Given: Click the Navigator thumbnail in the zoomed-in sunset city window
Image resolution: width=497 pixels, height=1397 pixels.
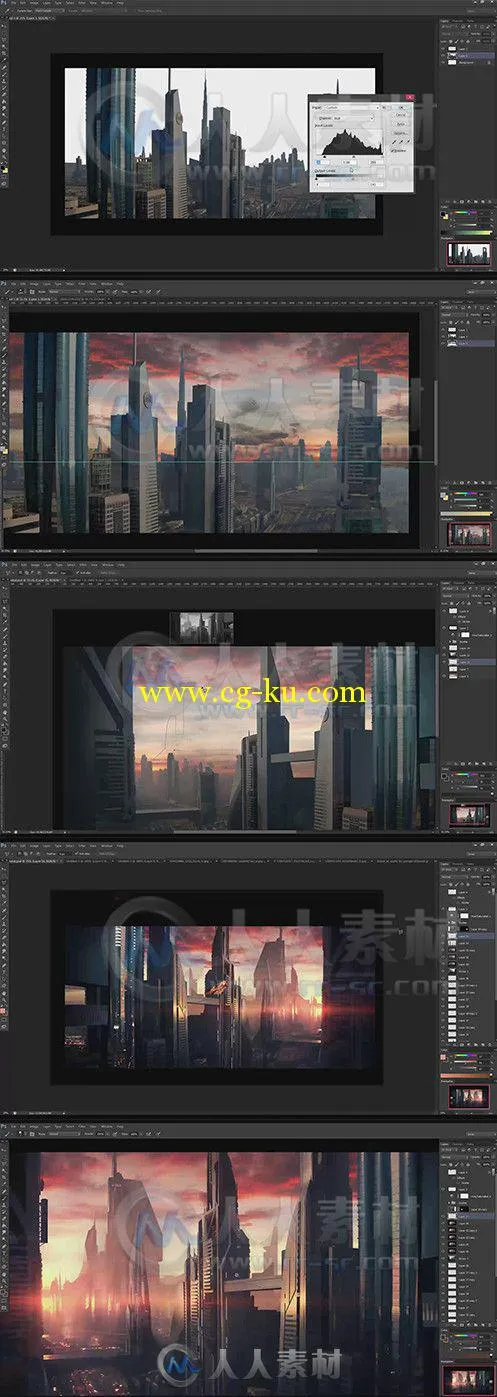Looking at the screenshot, I should [x=469, y=1378].
